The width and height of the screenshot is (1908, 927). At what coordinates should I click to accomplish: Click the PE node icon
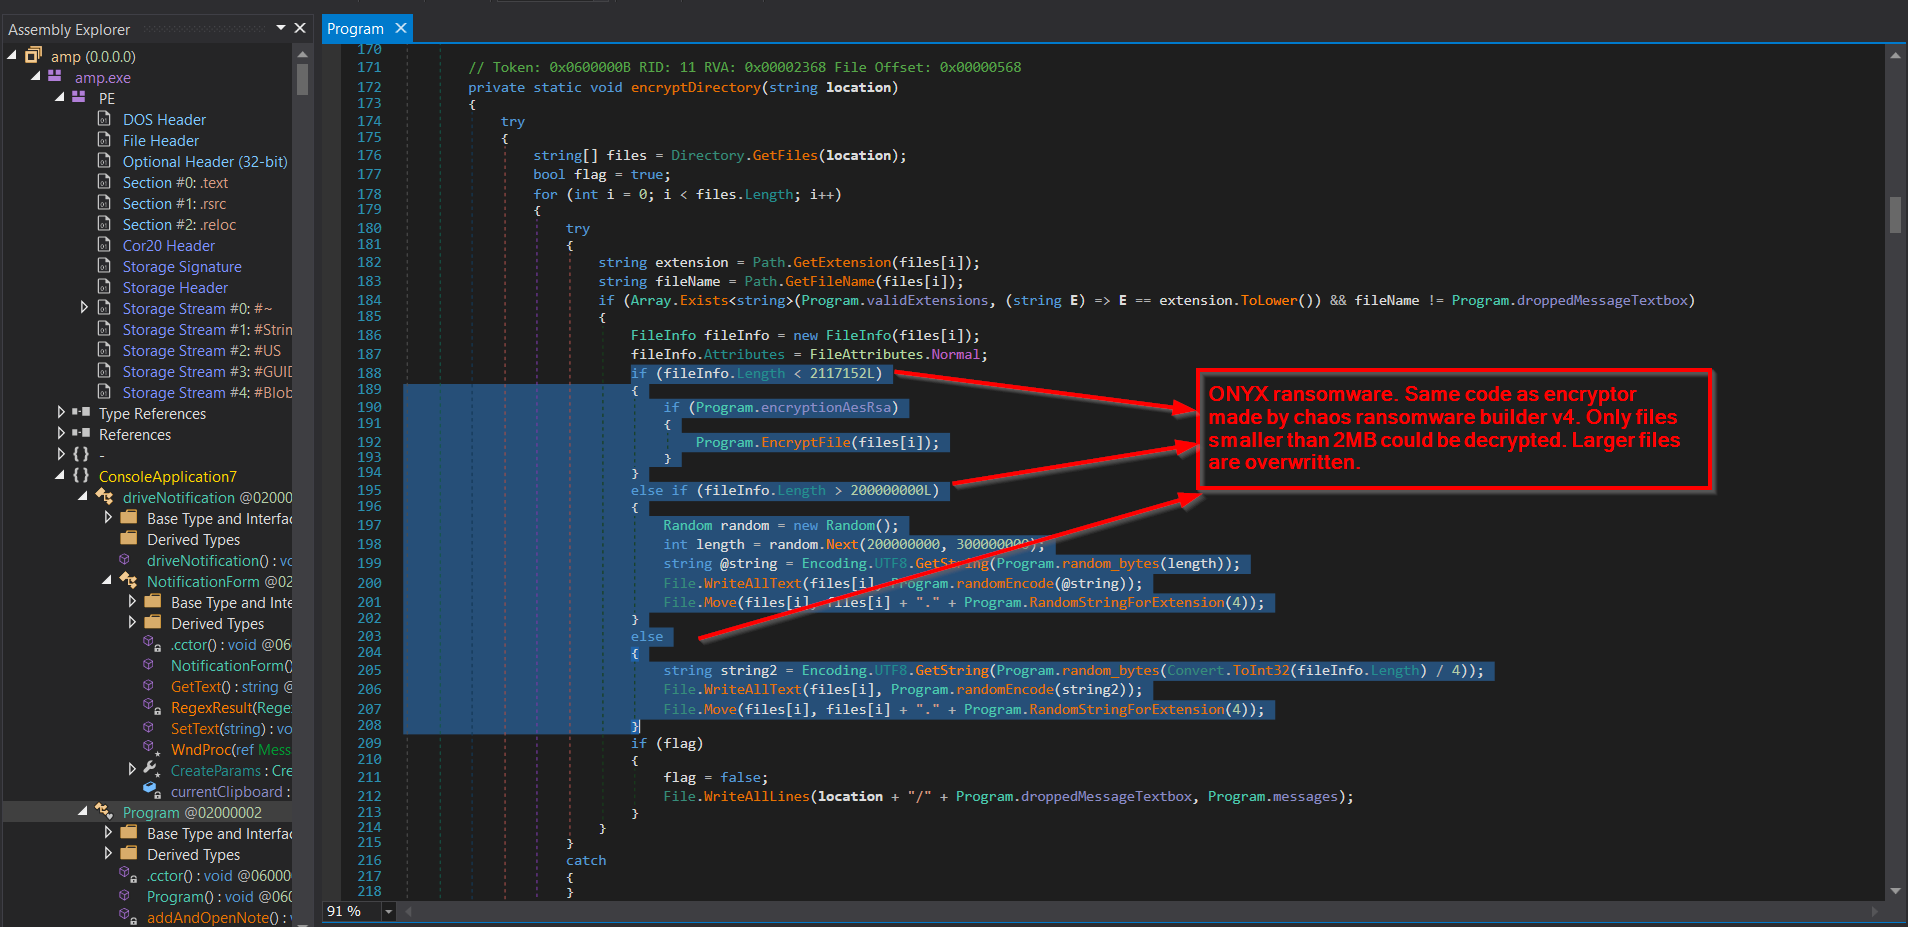click(x=79, y=97)
